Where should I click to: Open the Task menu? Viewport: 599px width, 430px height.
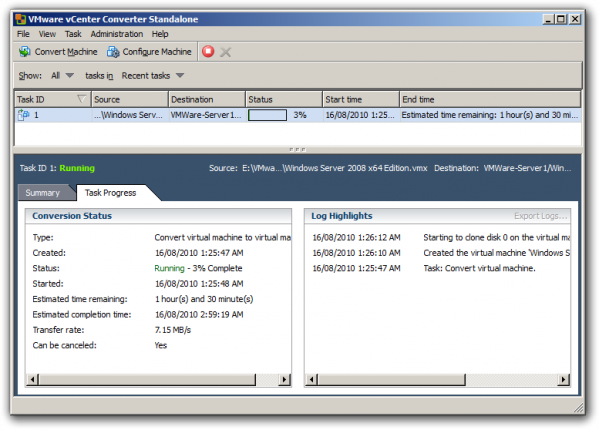click(73, 34)
